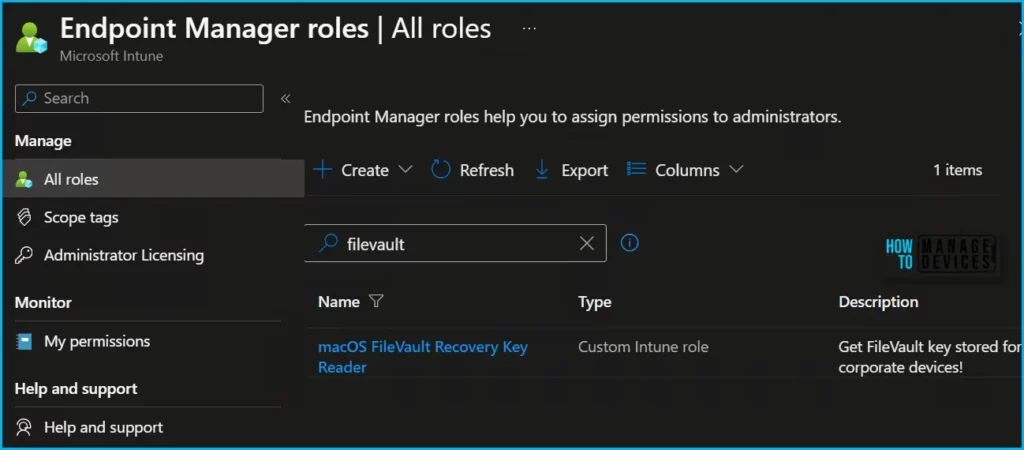Clear the filevault search with X
Viewport: 1024px width, 450px height.
point(587,244)
